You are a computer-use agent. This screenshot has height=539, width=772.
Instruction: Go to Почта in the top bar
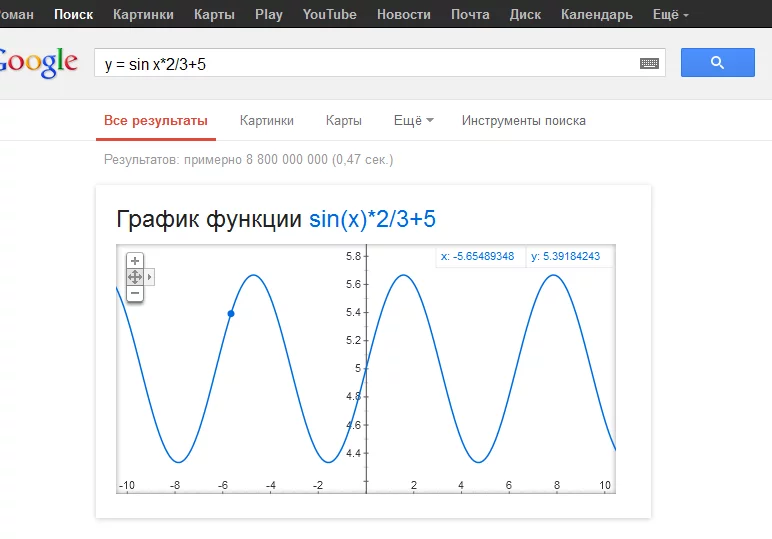(470, 14)
